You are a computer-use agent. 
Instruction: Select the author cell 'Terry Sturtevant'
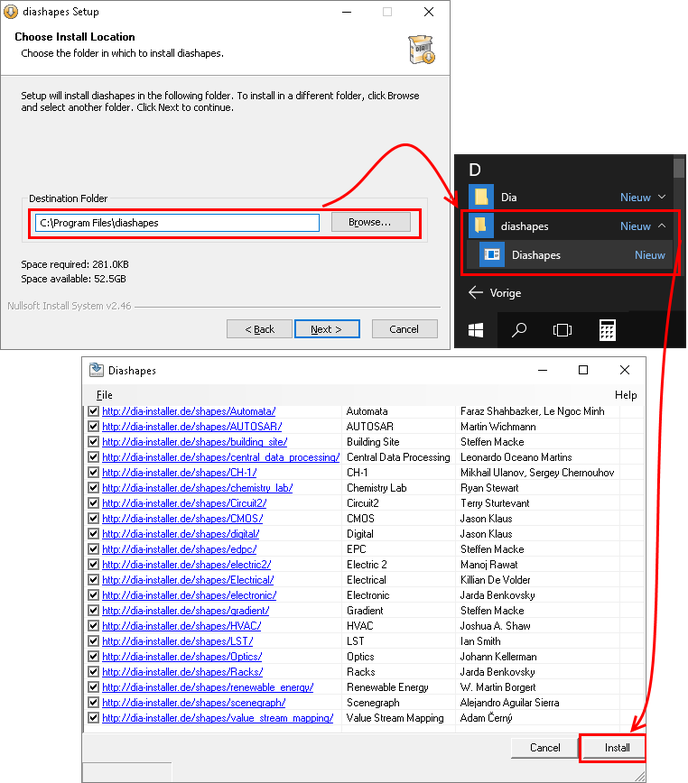coord(495,503)
